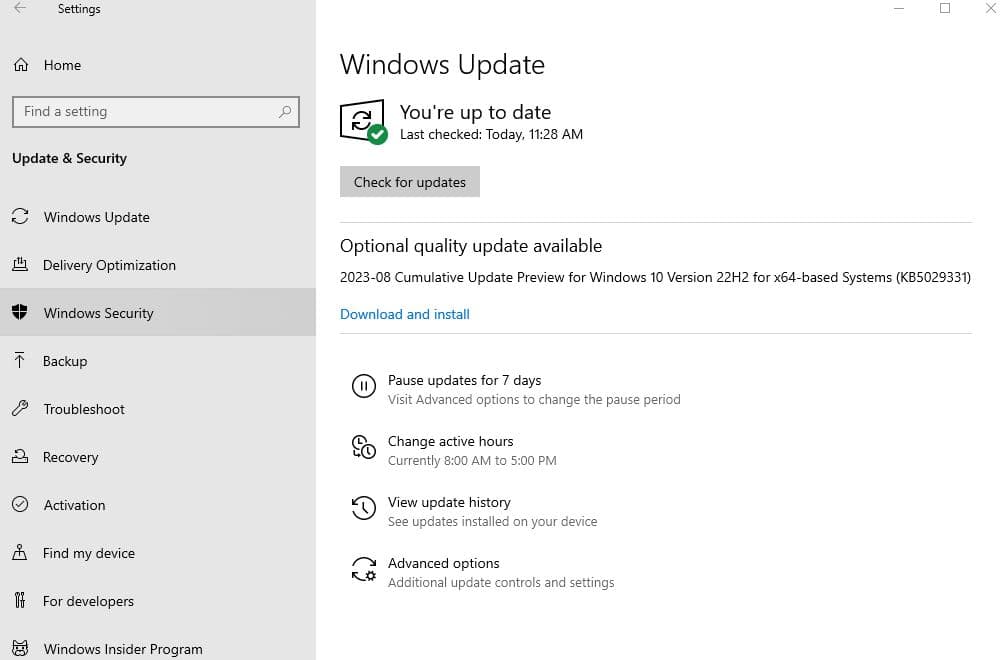The width and height of the screenshot is (1006, 660).
Task: Open Windows Insider Program settings
Action: coord(158,645)
